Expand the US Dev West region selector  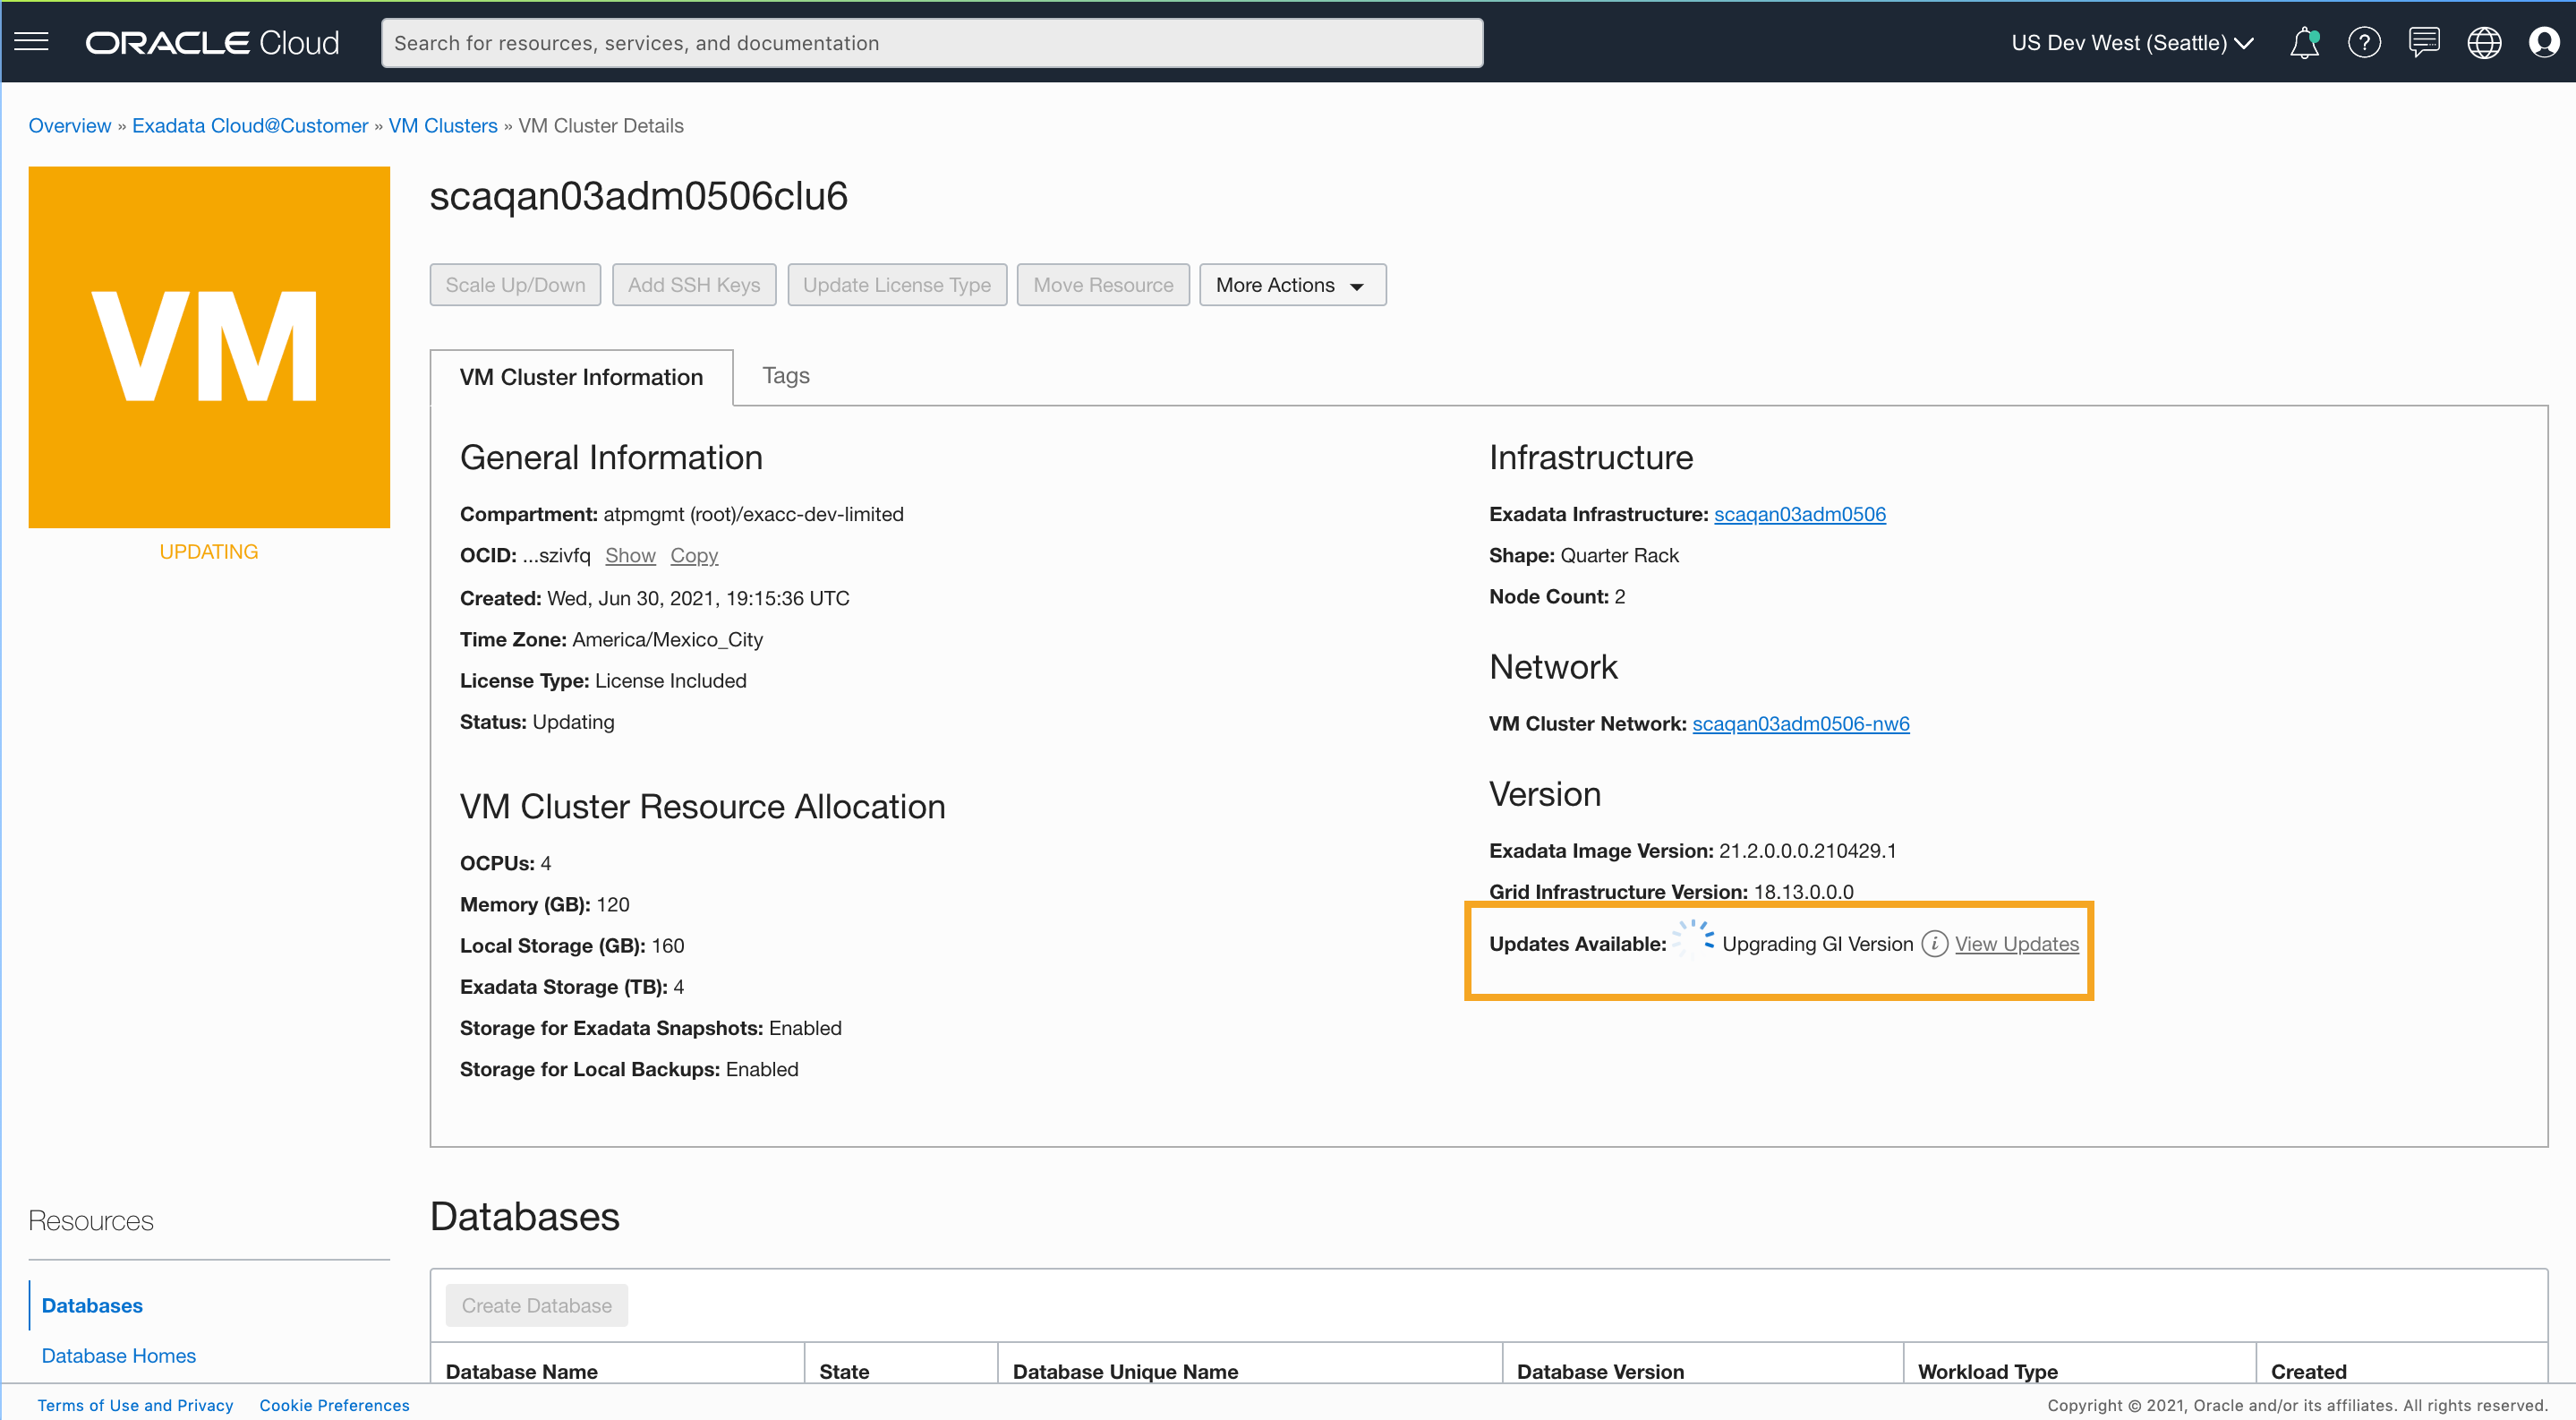tap(2132, 43)
